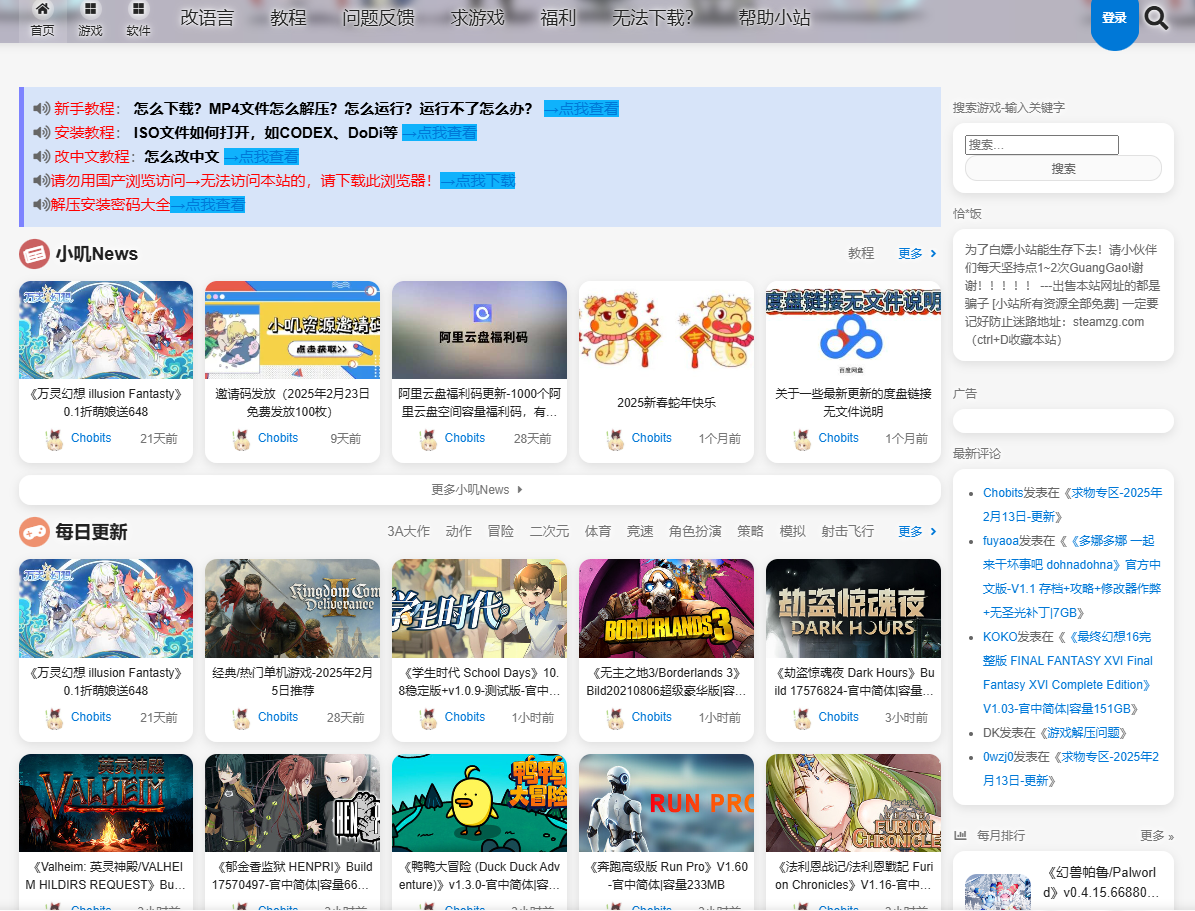This screenshot has width=1195, height=911.
Task: Open the 改语言 menu item
Action: point(207,18)
